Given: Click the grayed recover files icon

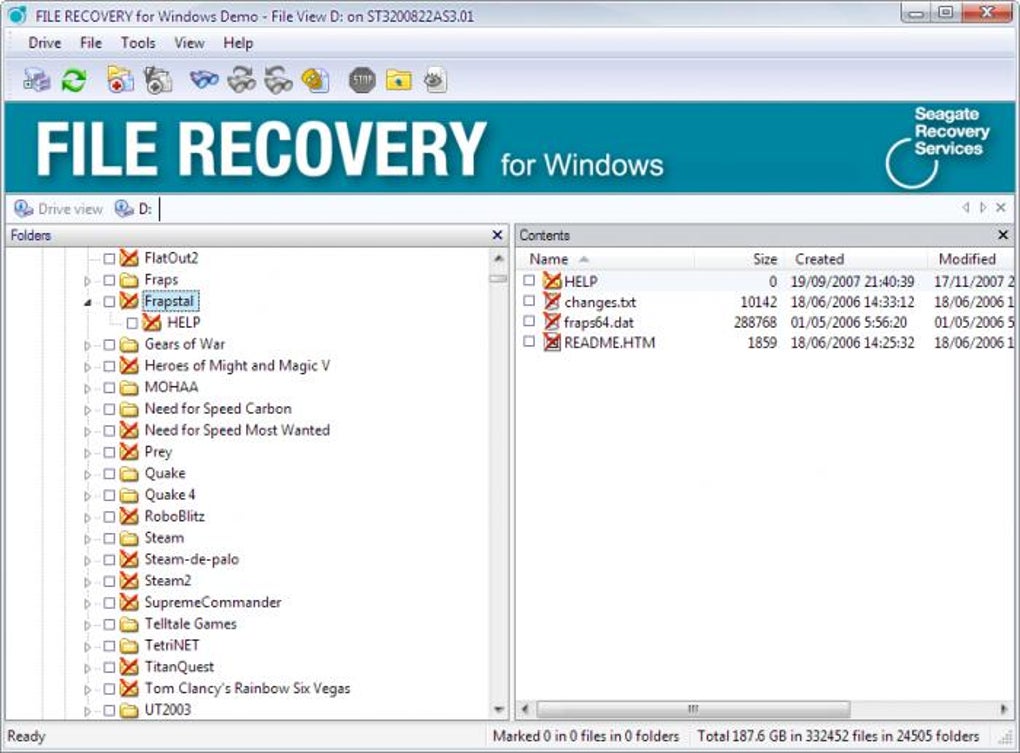Looking at the screenshot, I should pos(157,81).
